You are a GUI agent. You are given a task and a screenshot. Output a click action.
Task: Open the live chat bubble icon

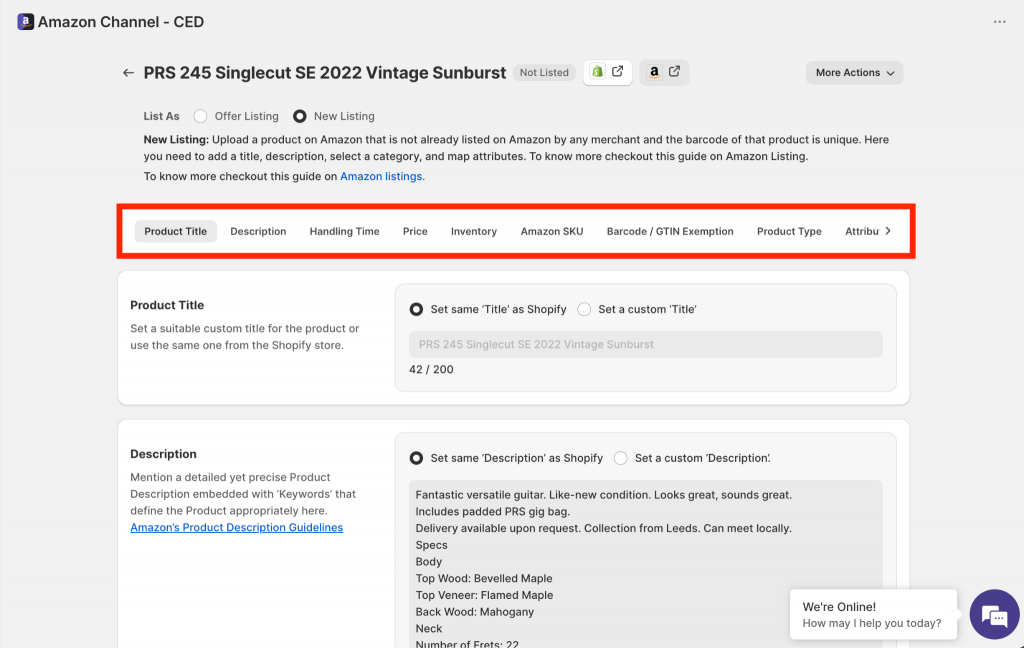click(x=994, y=614)
